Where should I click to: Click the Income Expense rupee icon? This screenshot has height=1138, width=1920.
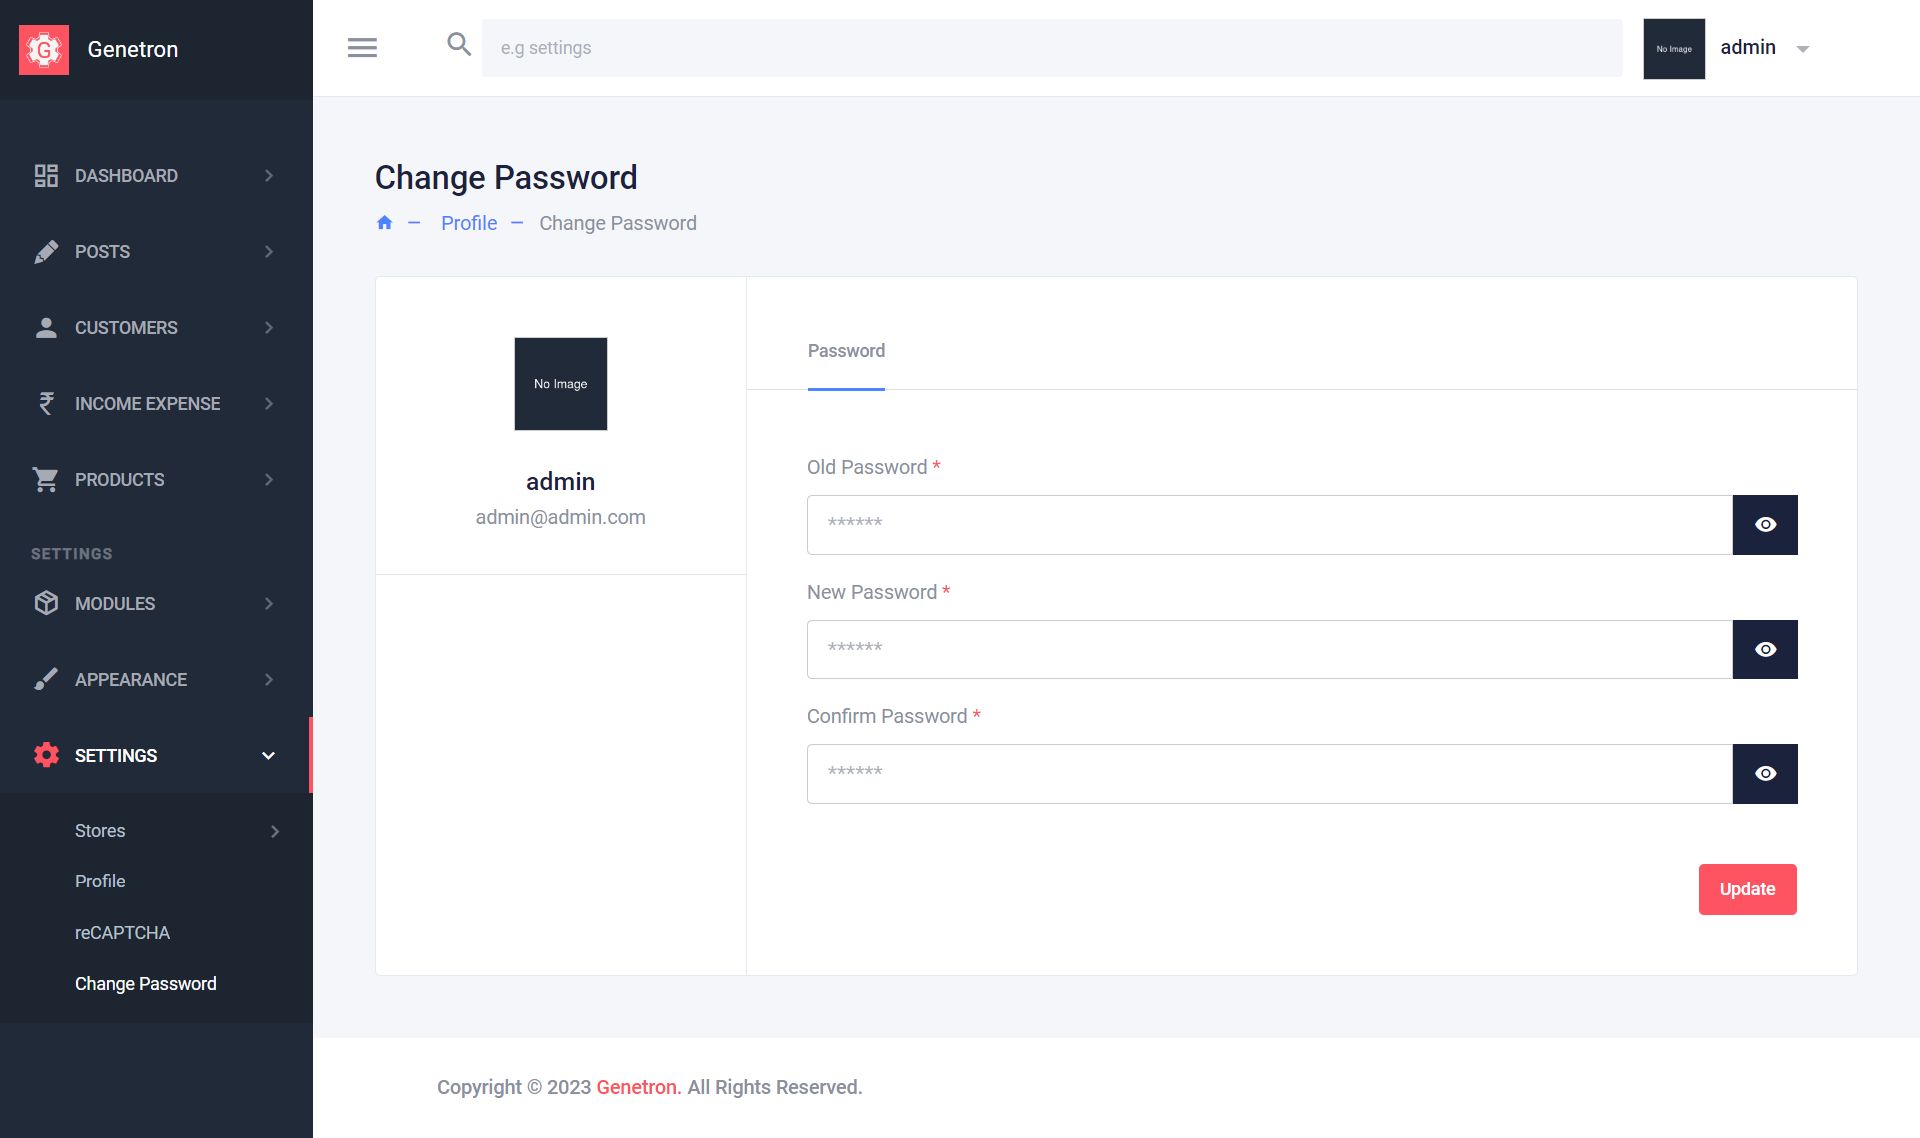click(x=46, y=404)
